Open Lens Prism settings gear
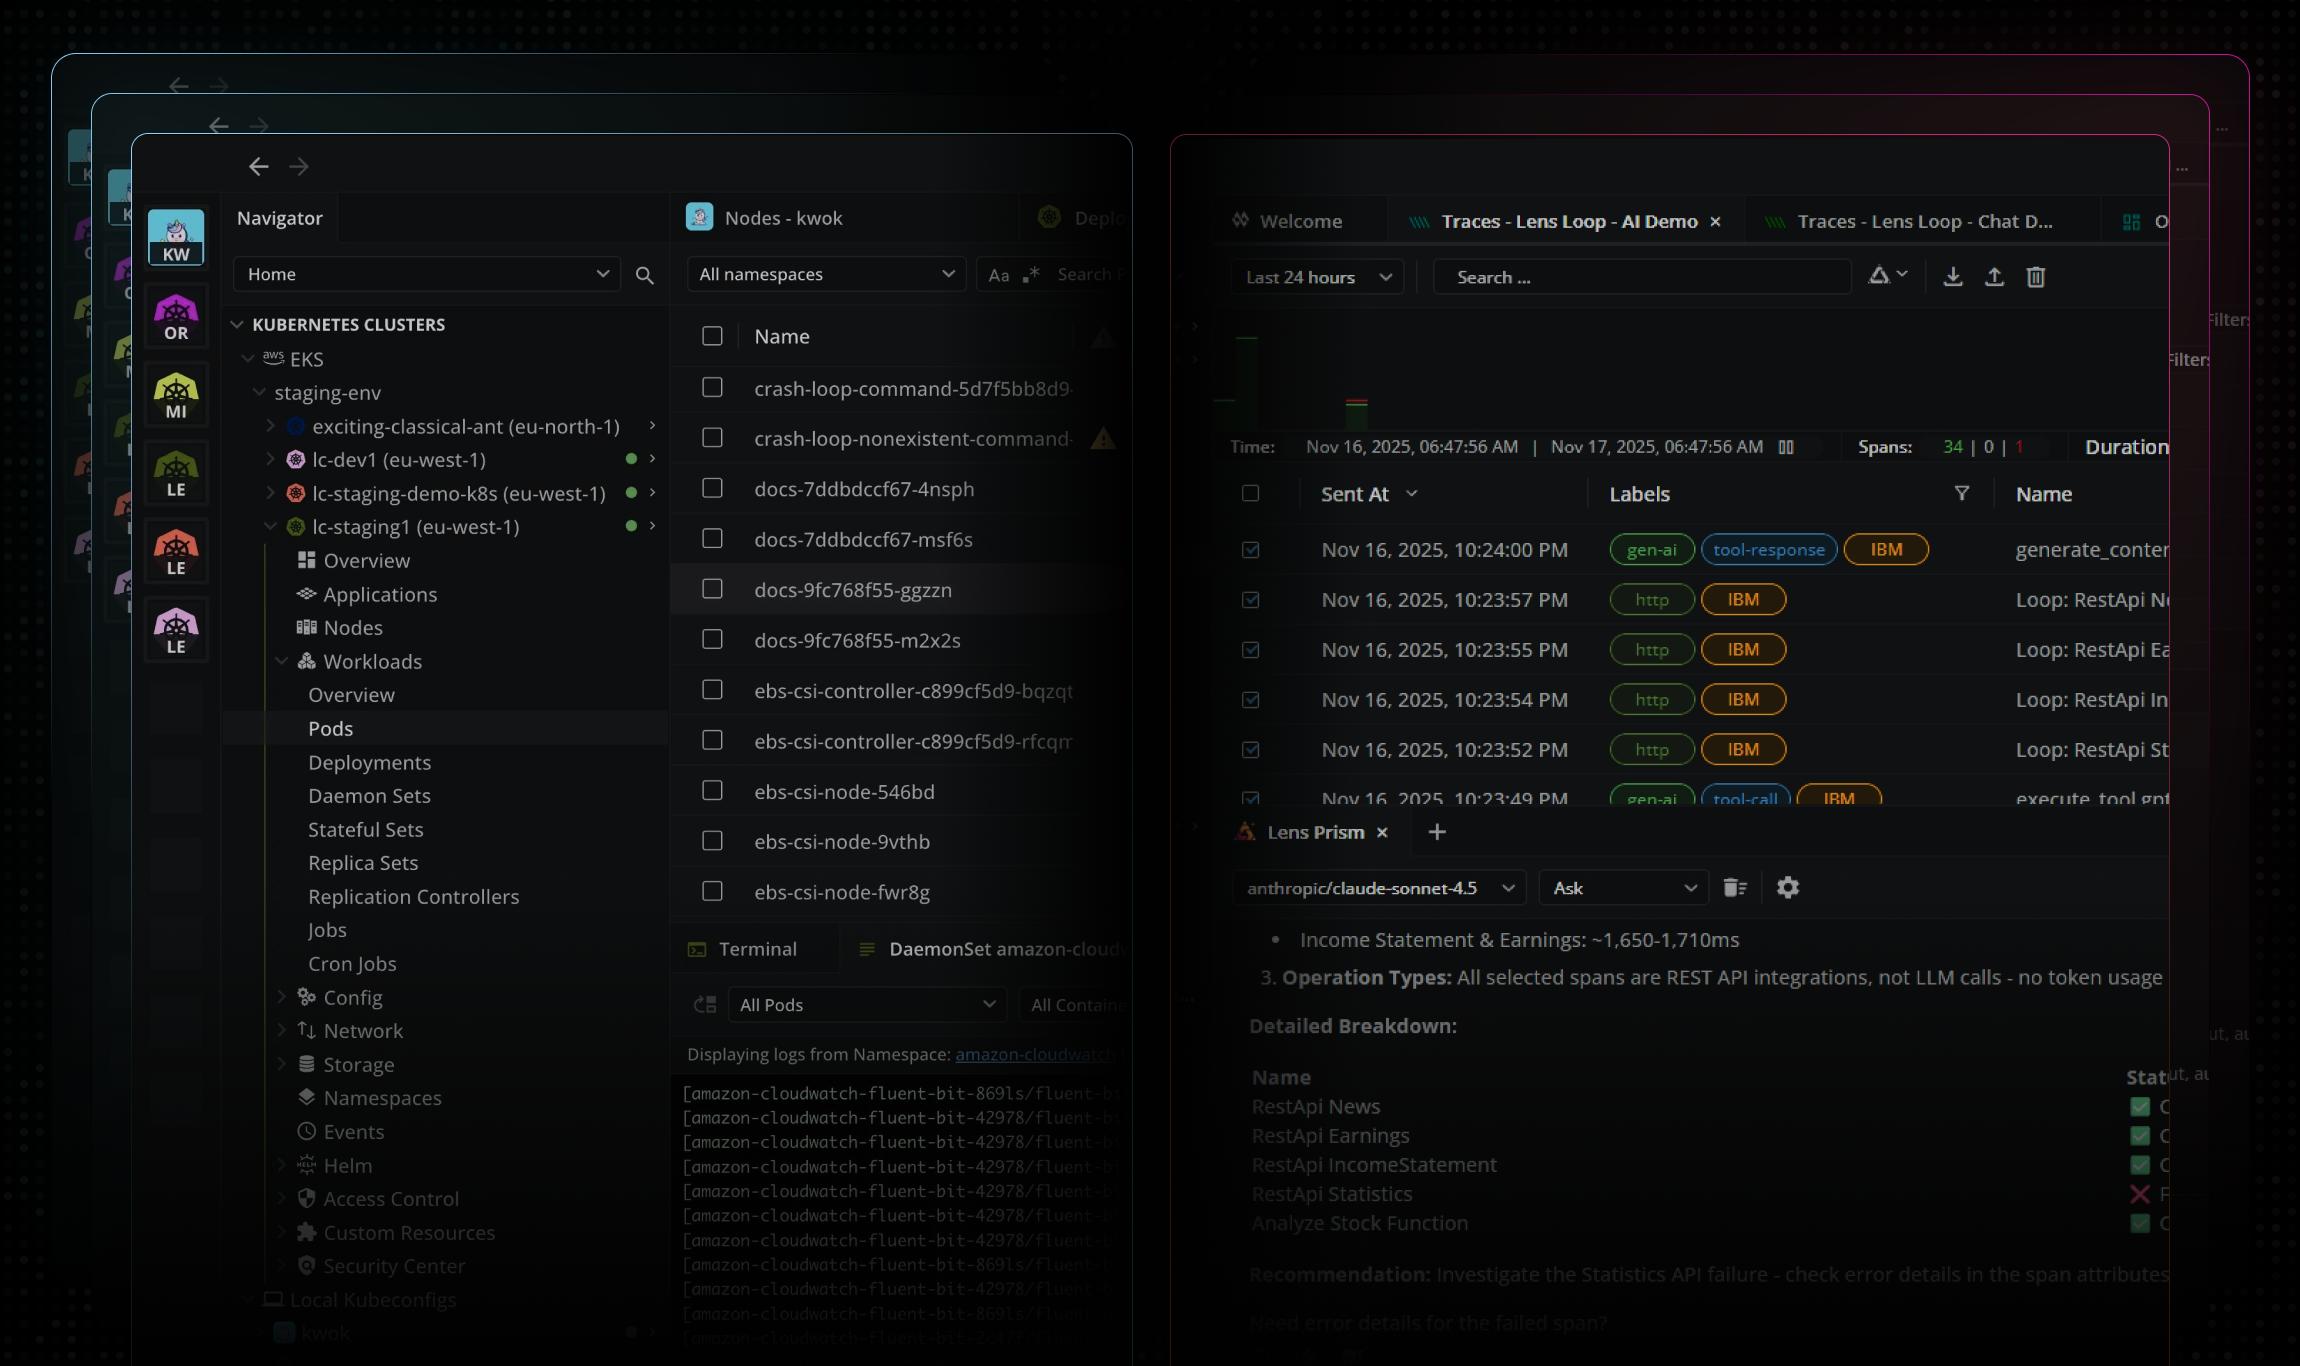 coord(1787,888)
